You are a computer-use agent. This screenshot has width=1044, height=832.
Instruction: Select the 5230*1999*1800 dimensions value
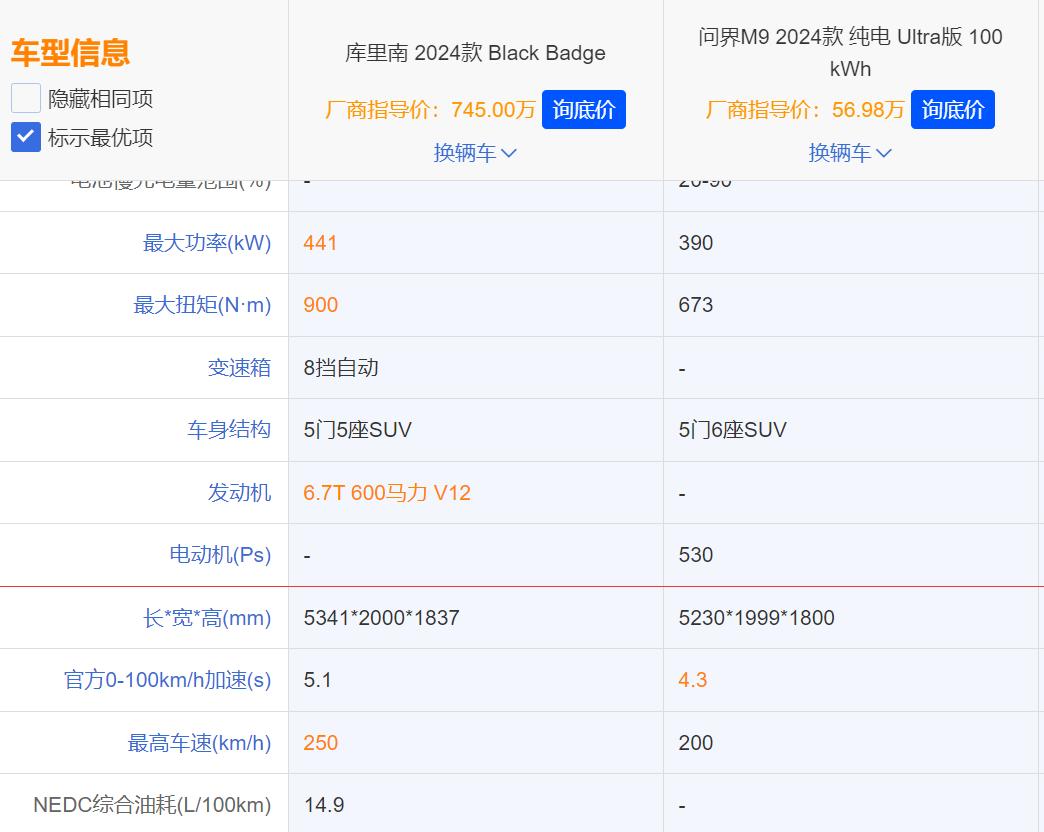pyautogui.click(x=756, y=618)
